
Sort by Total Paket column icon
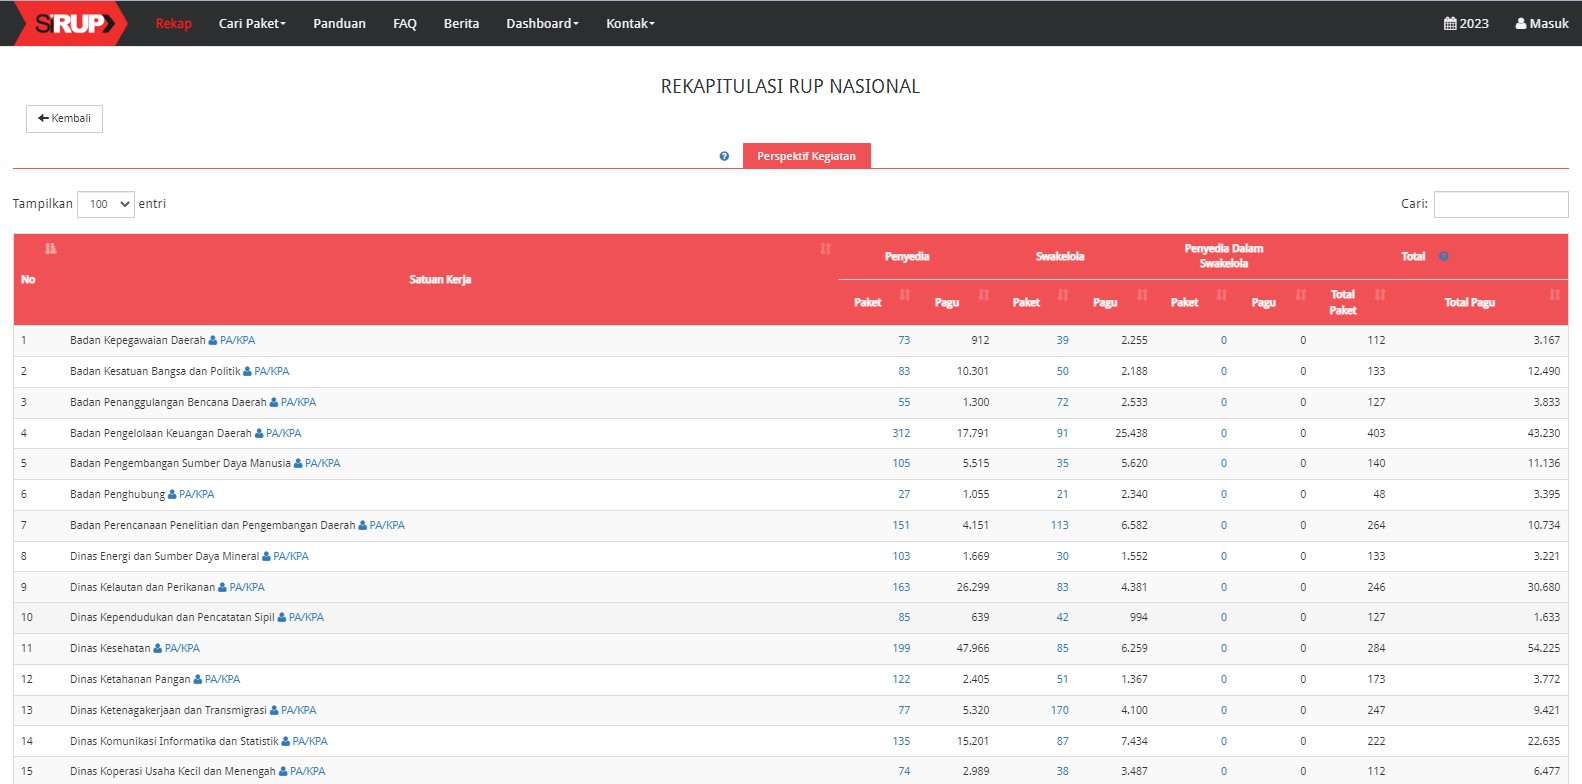[x=1380, y=294]
